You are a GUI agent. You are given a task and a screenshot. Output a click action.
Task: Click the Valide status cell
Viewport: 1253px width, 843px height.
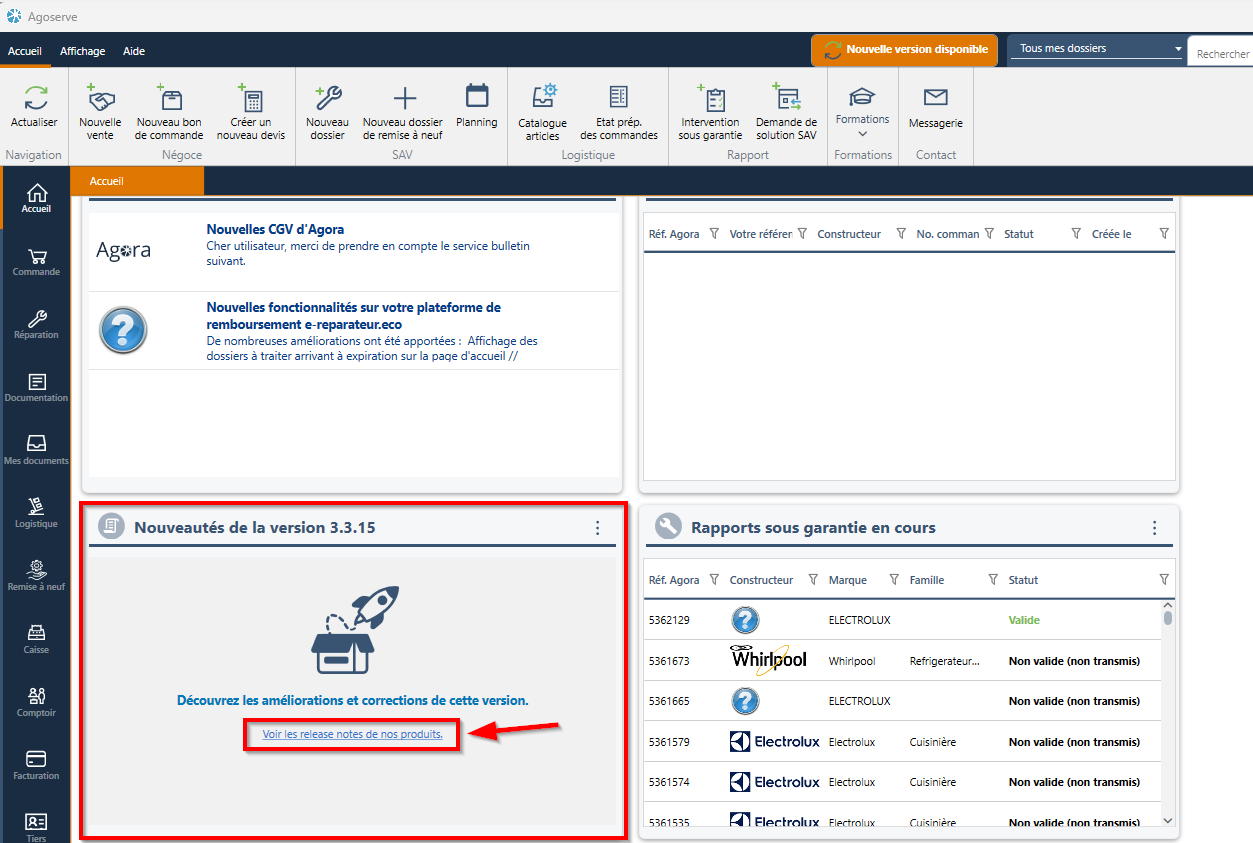click(1024, 620)
